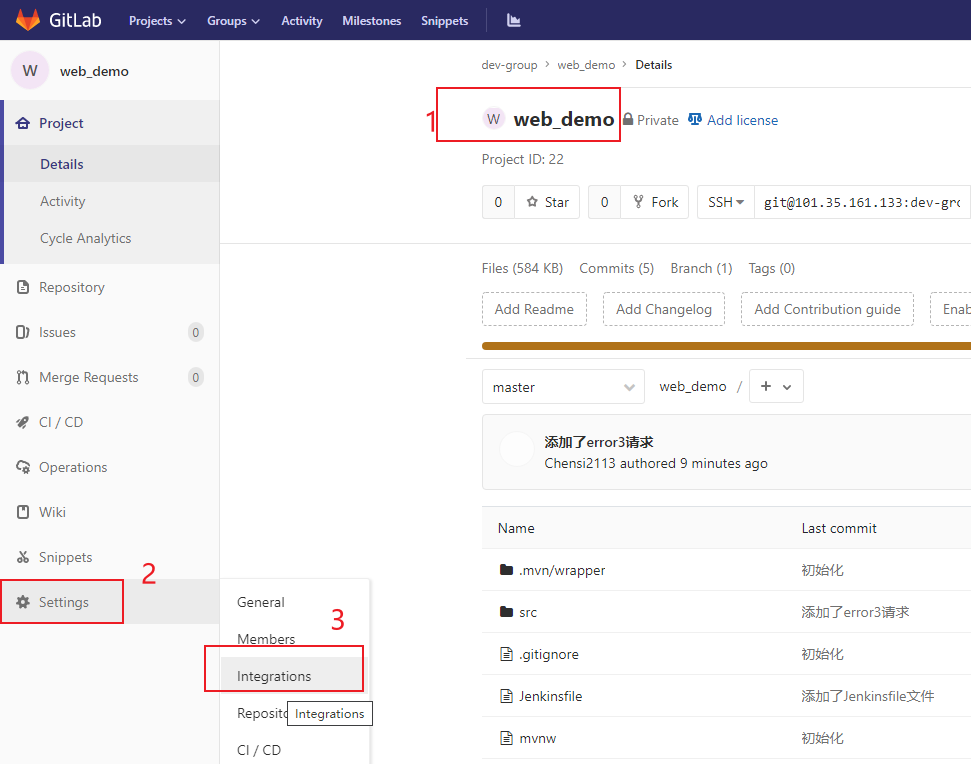
Task: Open the plus new-file dropdown
Action: [x=776, y=386]
